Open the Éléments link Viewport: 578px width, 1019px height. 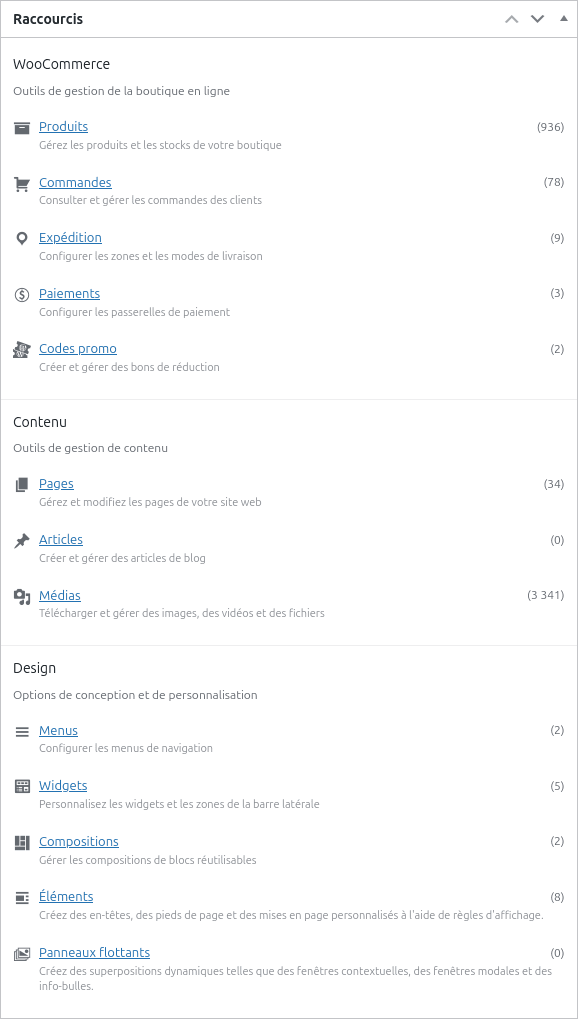(x=66, y=896)
